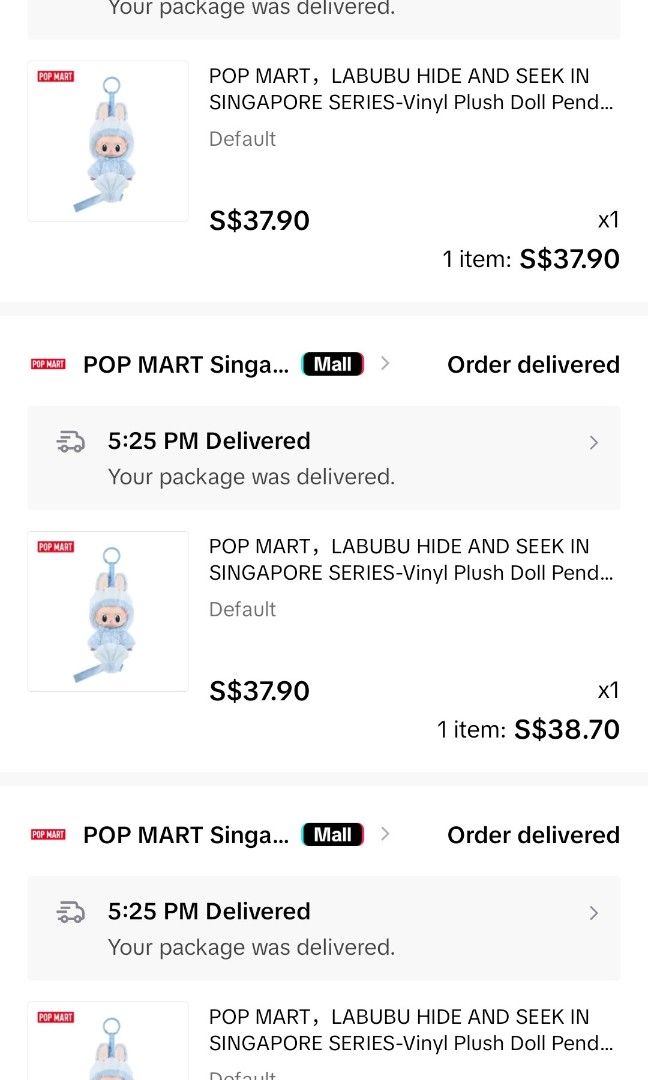
Task: Expand seller page arrow beside first POP MART Singa...
Action: click(x=385, y=364)
